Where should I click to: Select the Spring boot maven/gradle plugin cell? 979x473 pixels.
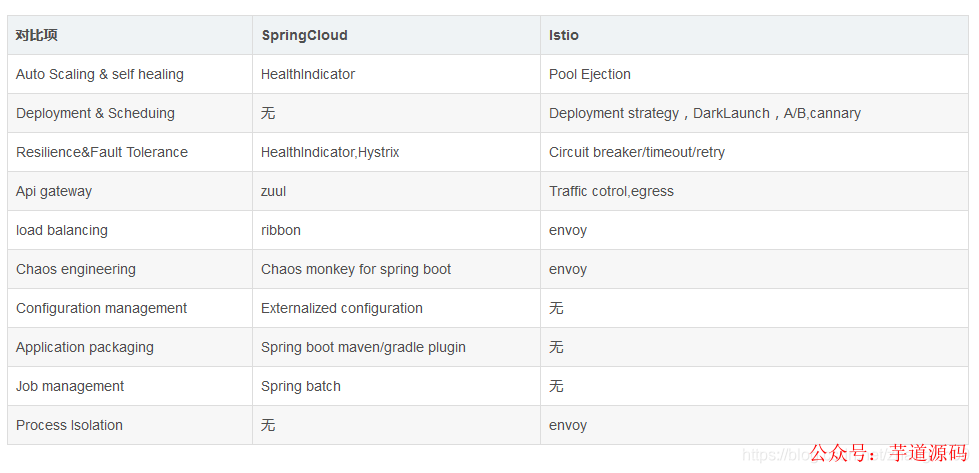pyautogui.click(x=363, y=347)
